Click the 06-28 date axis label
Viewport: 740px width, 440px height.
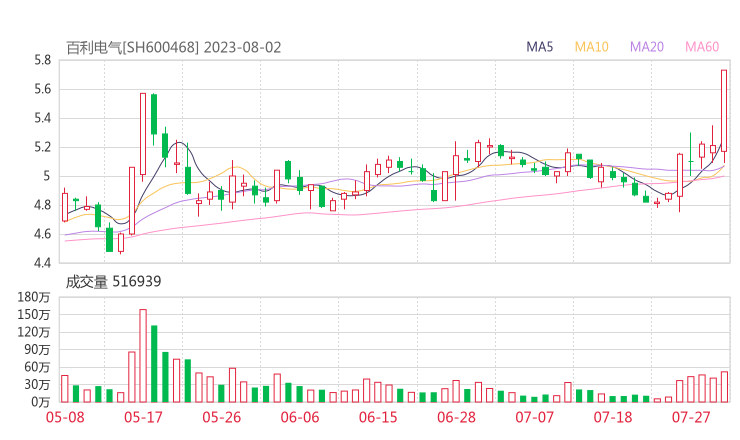pos(456,417)
